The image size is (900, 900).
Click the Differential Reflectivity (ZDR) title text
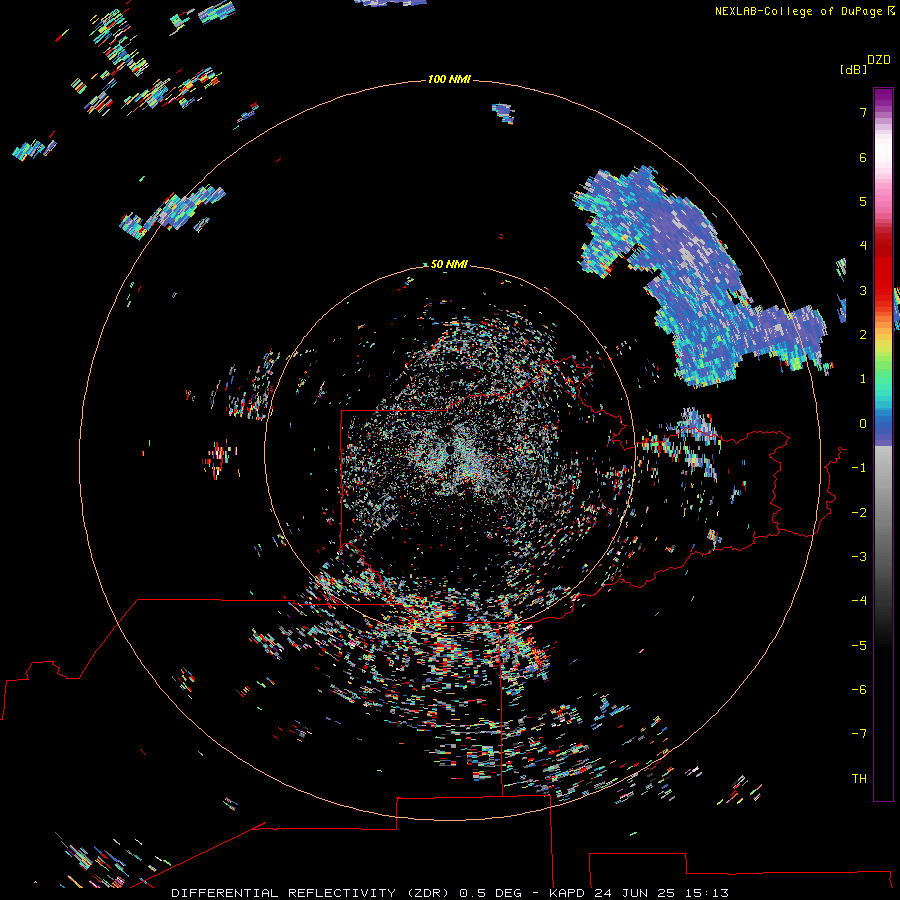click(x=310, y=893)
